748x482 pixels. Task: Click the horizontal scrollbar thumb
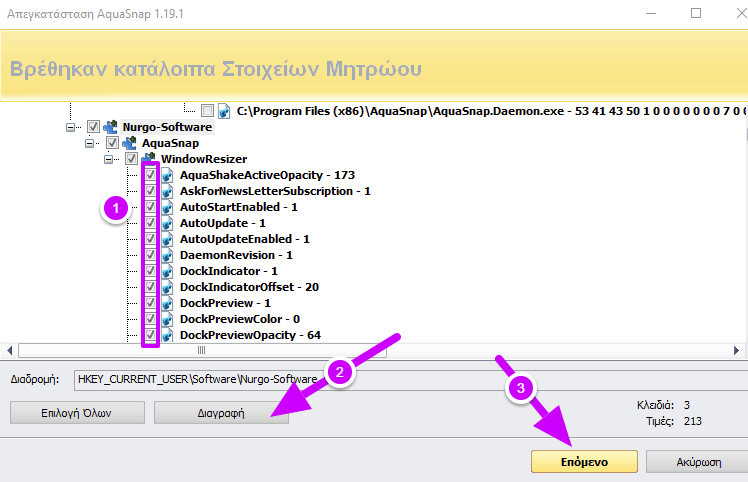point(202,350)
